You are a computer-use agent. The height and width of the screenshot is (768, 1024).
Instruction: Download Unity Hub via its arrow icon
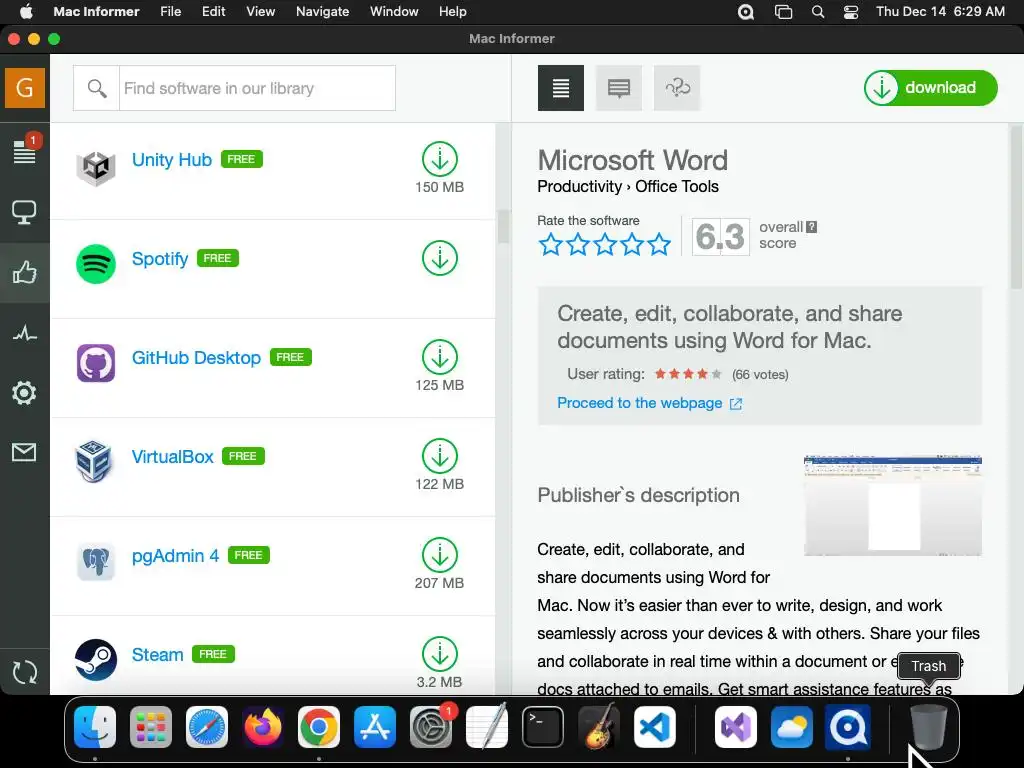440,159
